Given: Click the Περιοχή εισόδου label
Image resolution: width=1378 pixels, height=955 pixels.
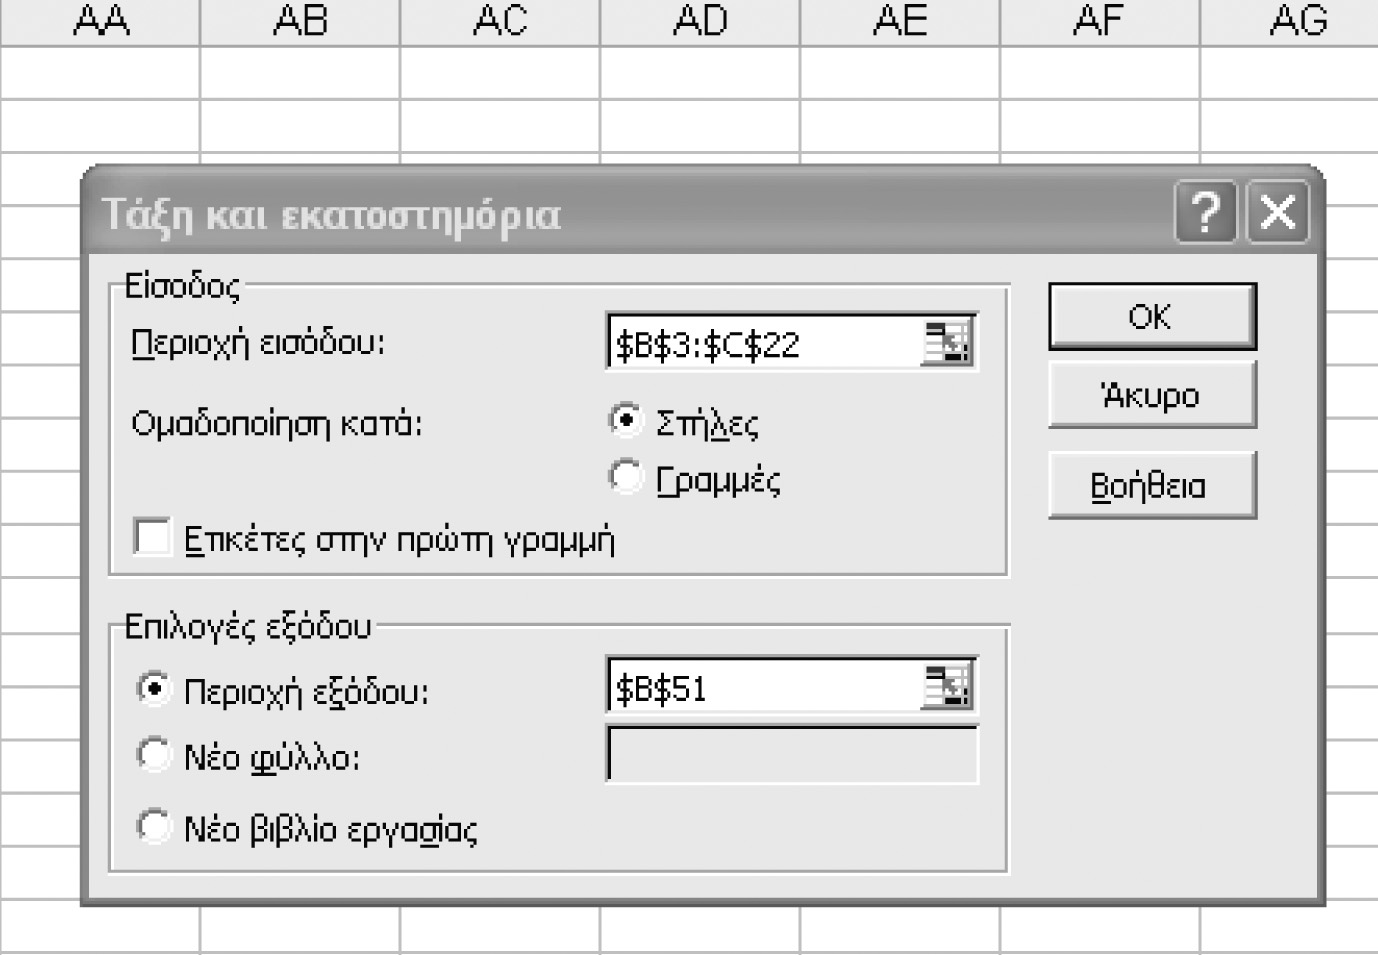Looking at the screenshot, I should pyautogui.click(x=258, y=344).
